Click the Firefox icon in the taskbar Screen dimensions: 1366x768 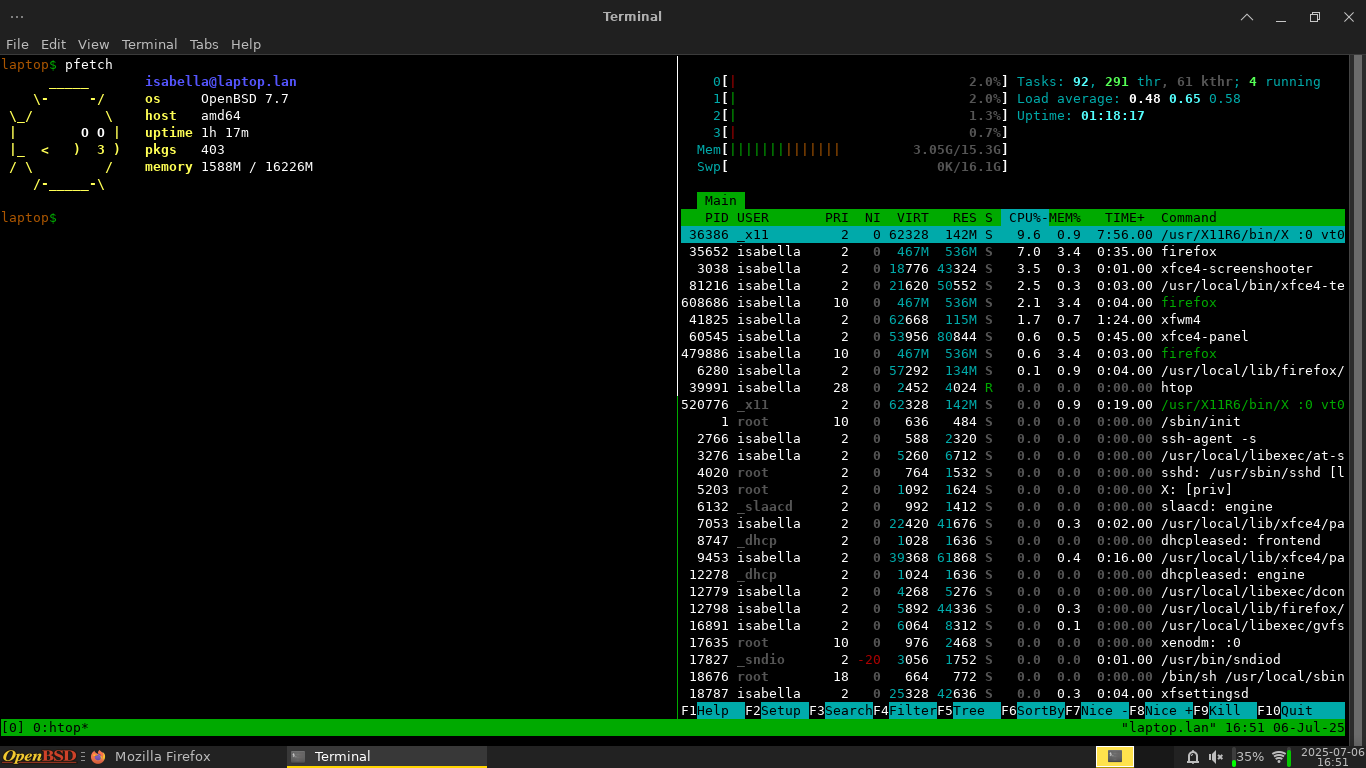click(x=97, y=757)
